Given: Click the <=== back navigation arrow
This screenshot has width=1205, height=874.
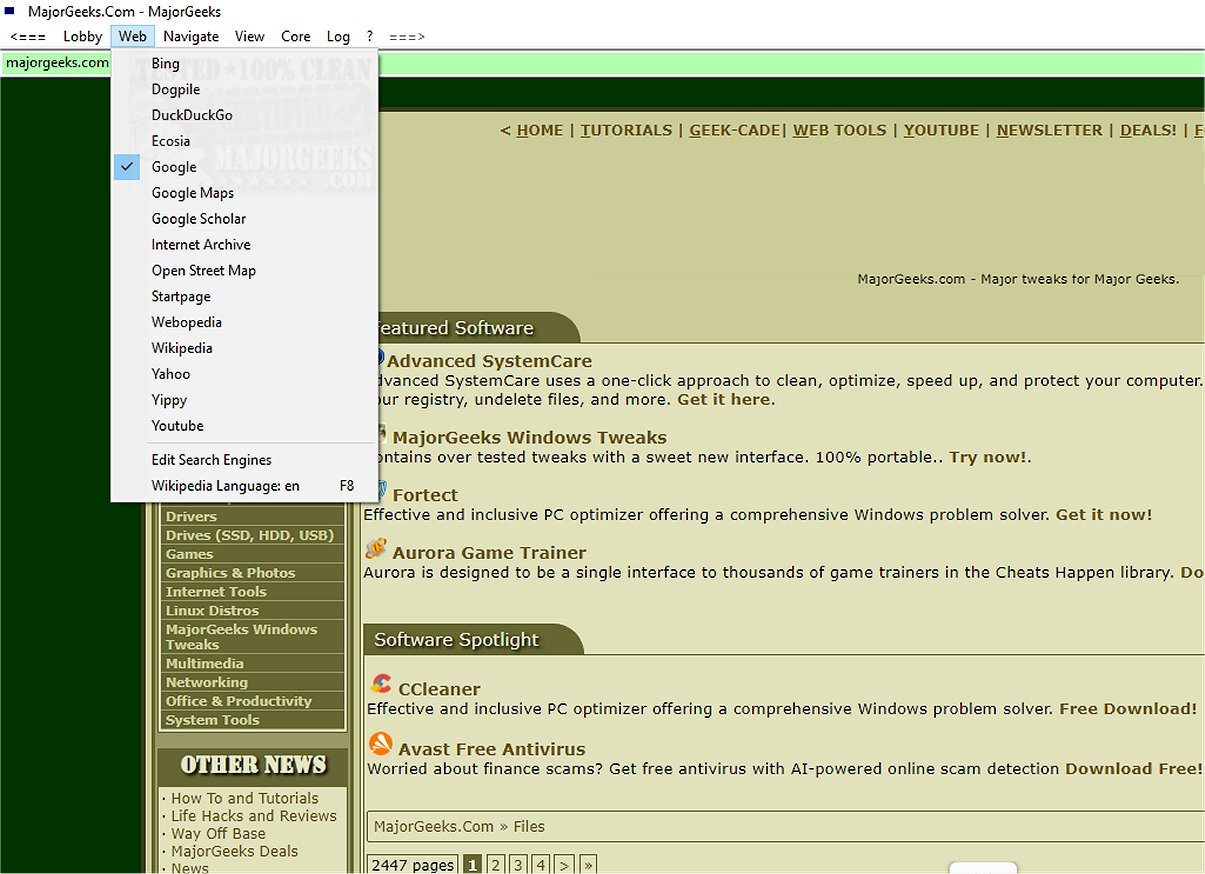Looking at the screenshot, I should (x=28, y=36).
